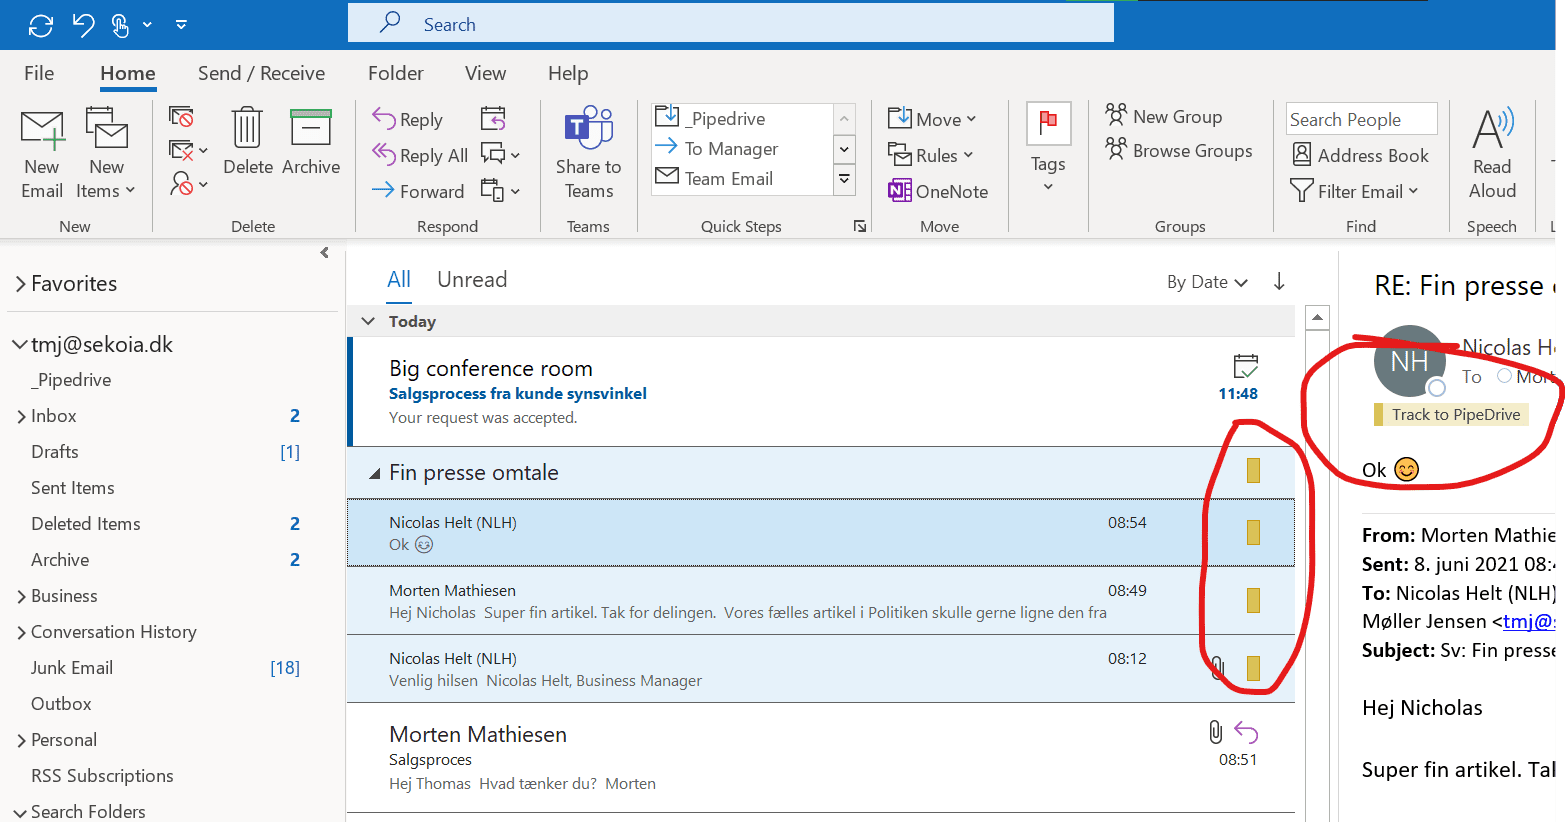
Task: Open the Rules dropdown
Action: (x=930, y=155)
